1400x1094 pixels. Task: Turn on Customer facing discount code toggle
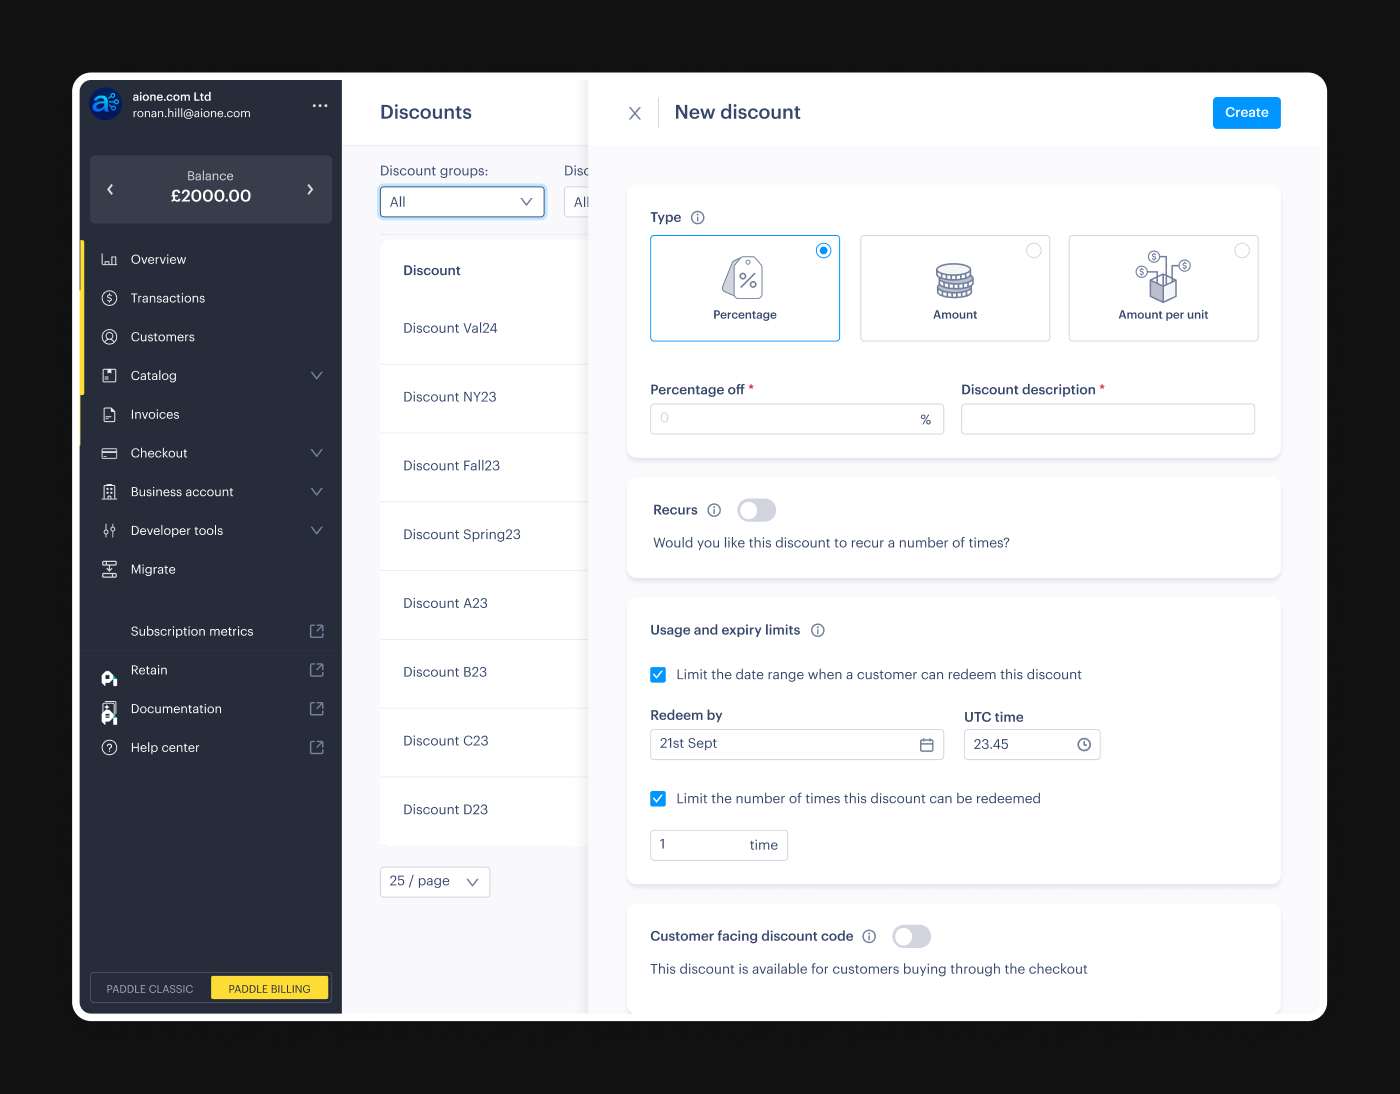(x=911, y=936)
